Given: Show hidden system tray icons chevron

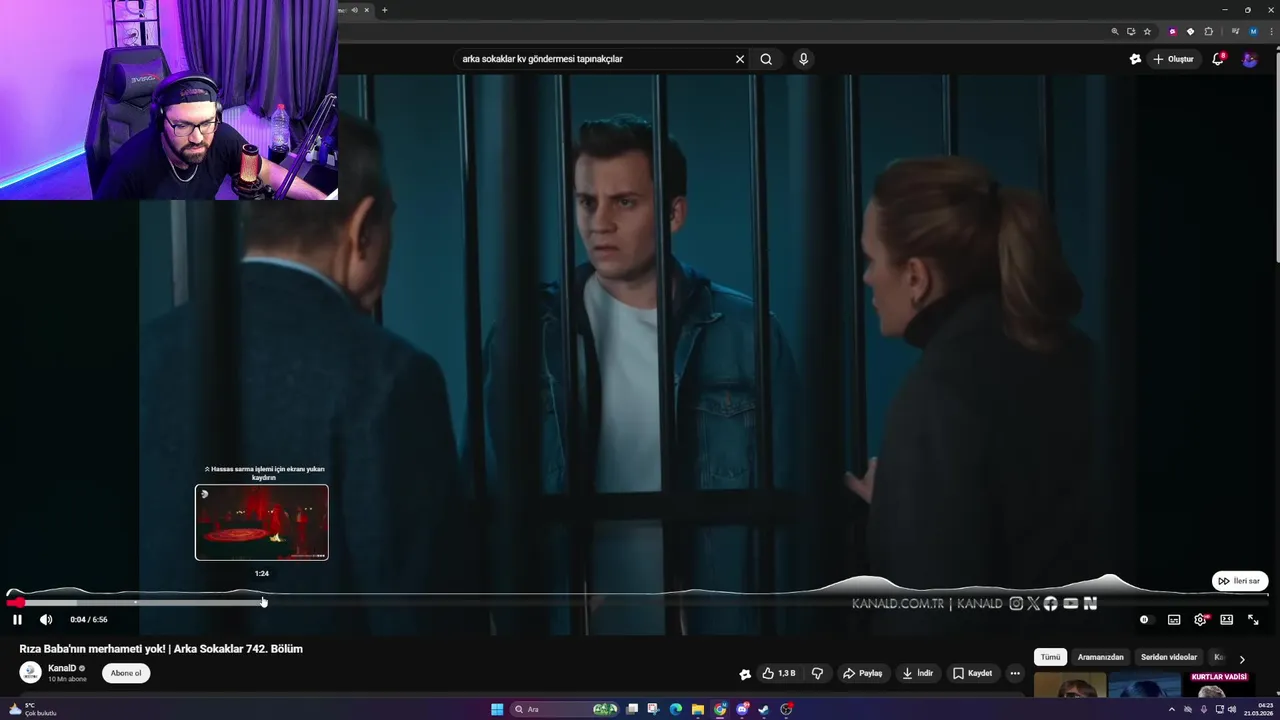Looking at the screenshot, I should [1172, 709].
